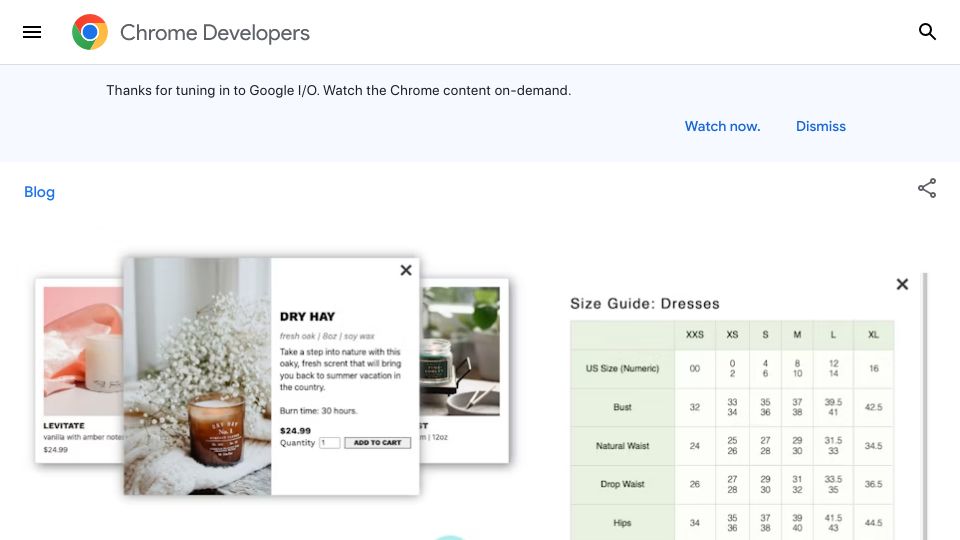Viewport: 960px width, 540px height.
Task: Click the 'M' column header
Action: coord(797,335)
